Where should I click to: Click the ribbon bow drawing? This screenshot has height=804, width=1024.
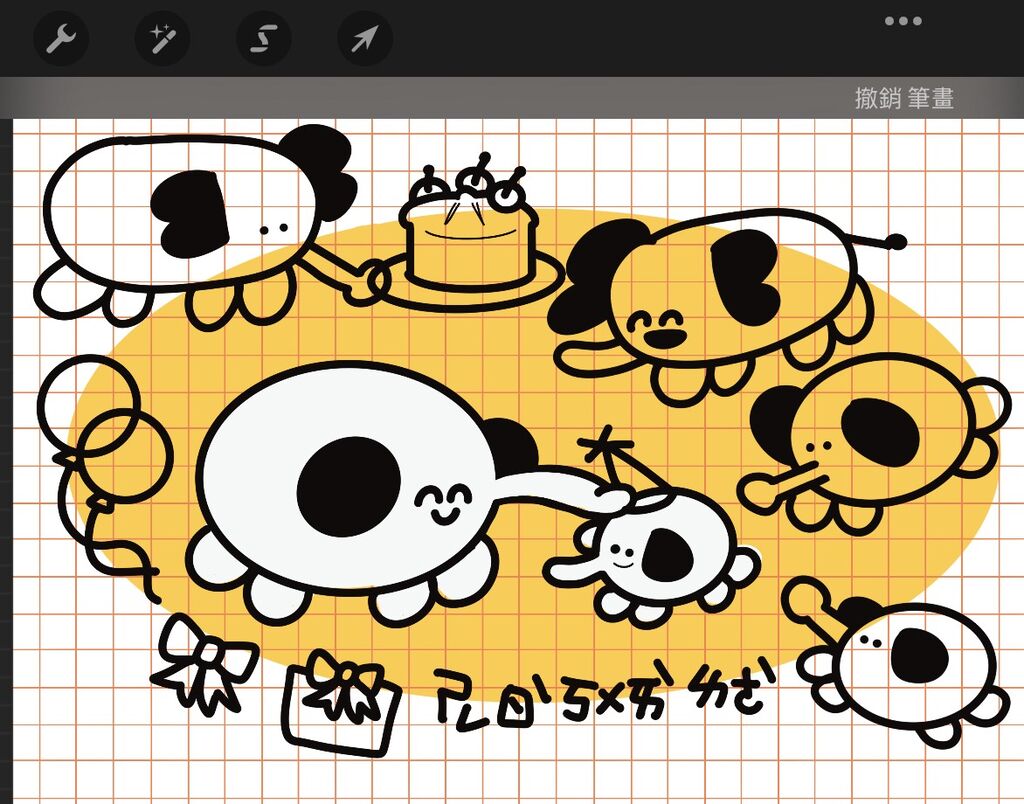pos(207,661)
